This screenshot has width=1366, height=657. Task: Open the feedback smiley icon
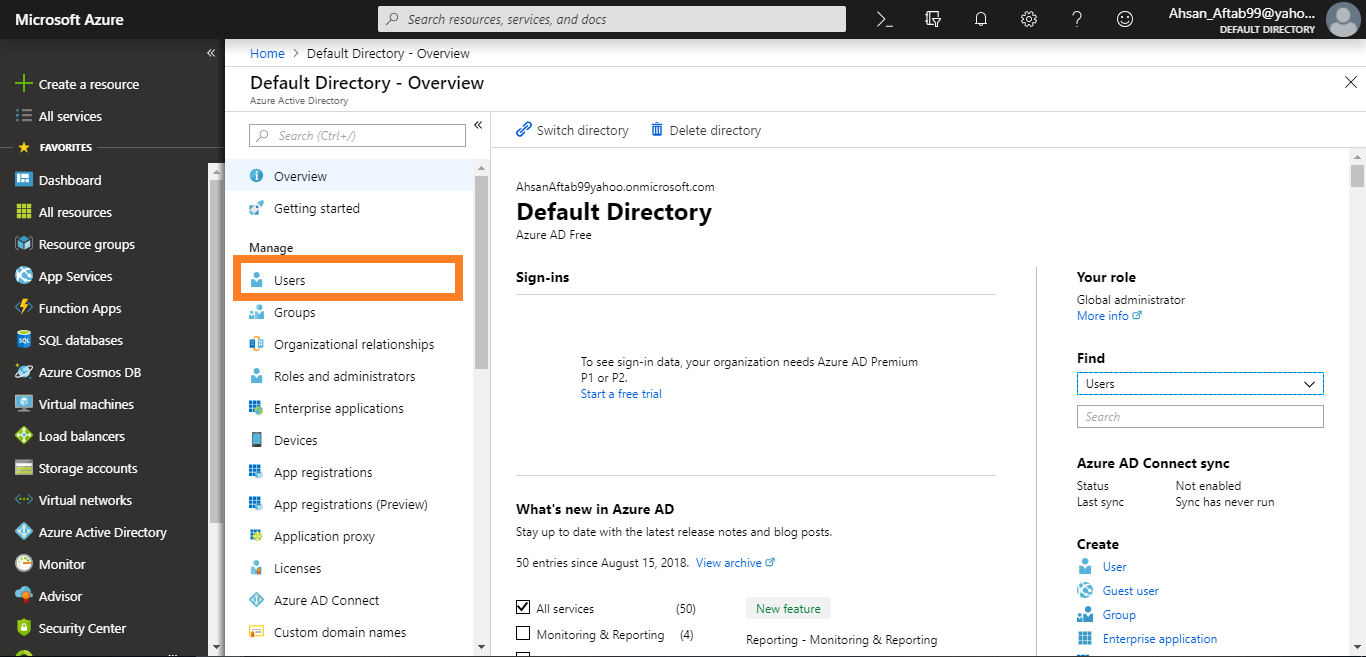click(1124, 19)
